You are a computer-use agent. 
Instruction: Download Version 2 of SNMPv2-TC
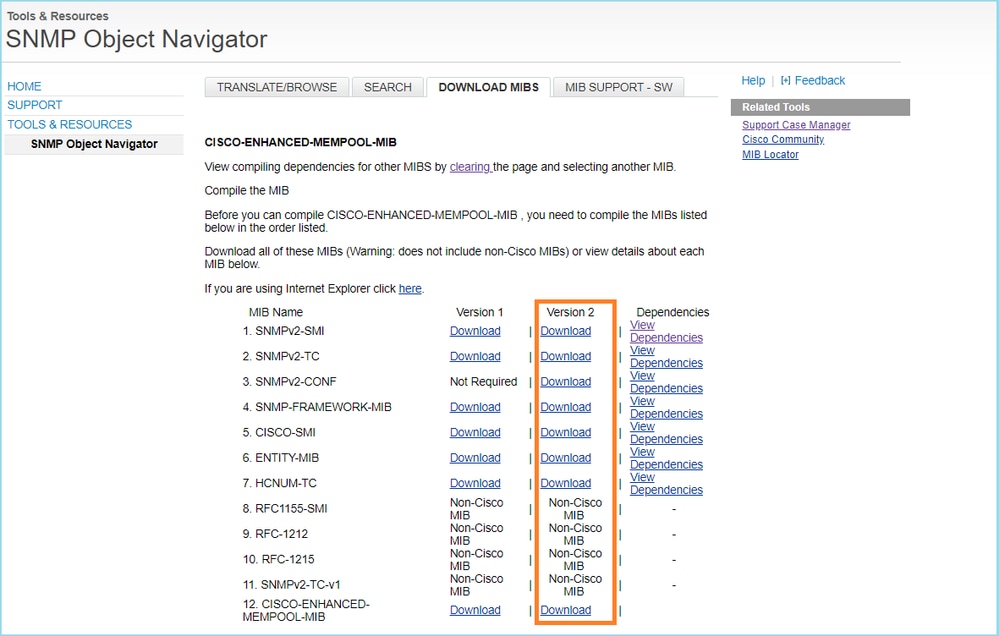tap(565, 356)
